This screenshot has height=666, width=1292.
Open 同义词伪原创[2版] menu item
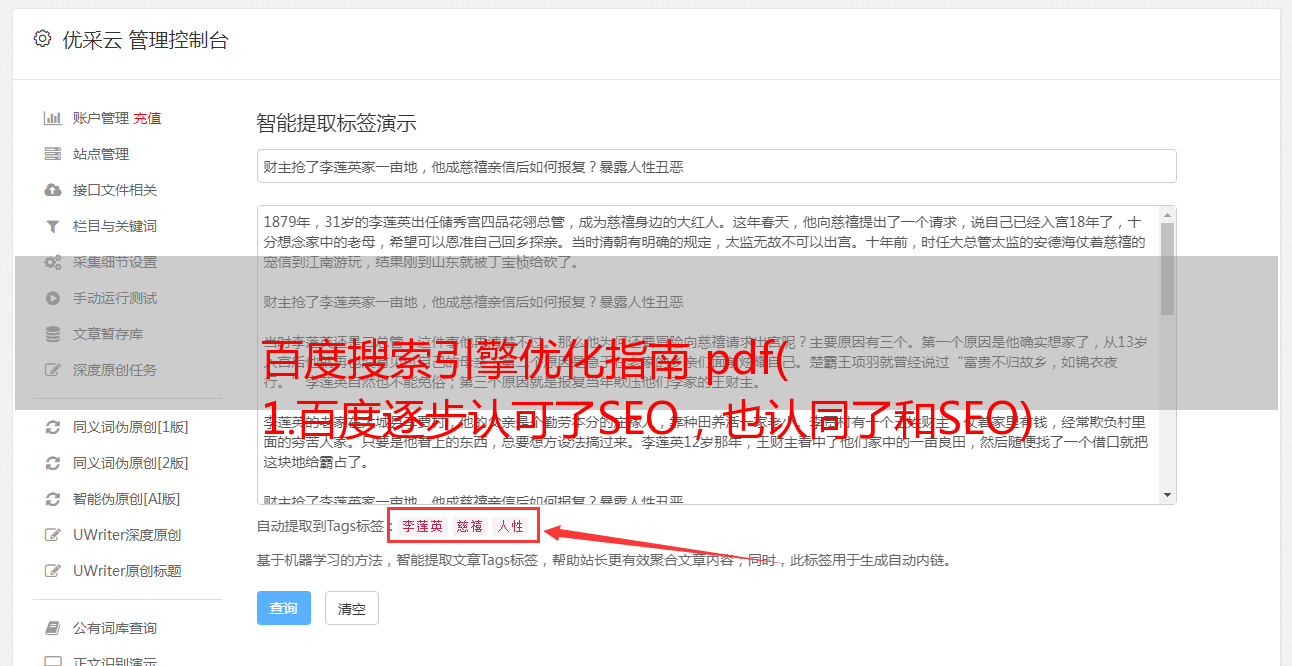[x=130, y=463]
